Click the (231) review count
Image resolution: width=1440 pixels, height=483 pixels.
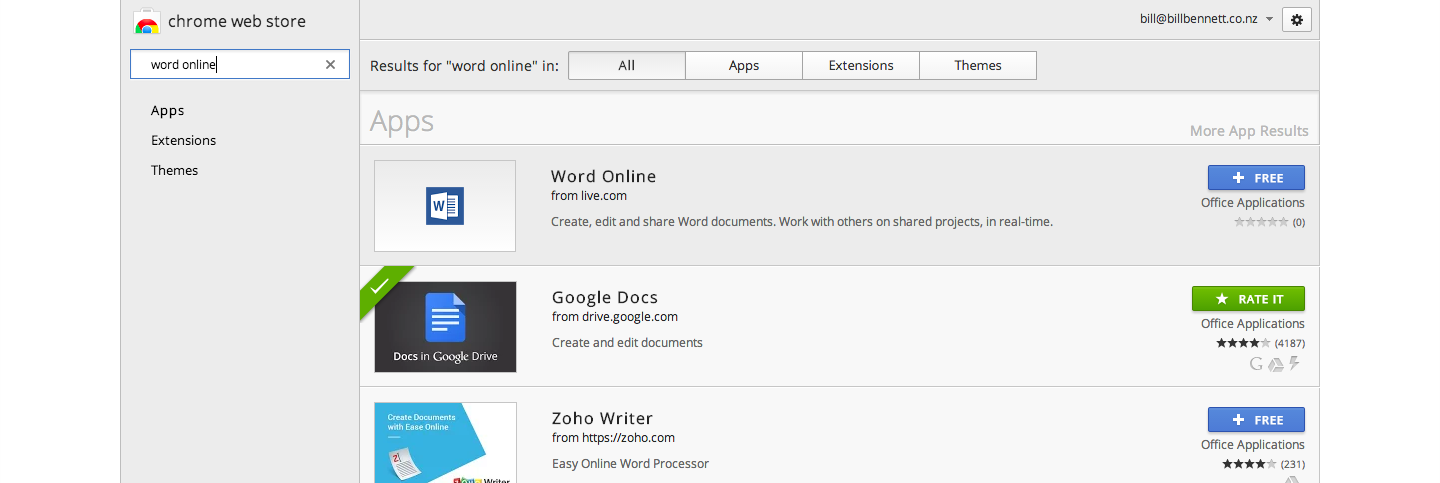1293,464
